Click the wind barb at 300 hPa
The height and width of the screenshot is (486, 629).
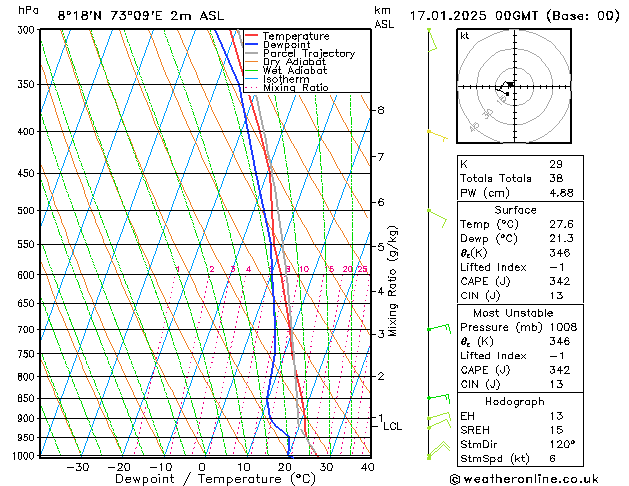pyautogui.click(x=432, y=40)
